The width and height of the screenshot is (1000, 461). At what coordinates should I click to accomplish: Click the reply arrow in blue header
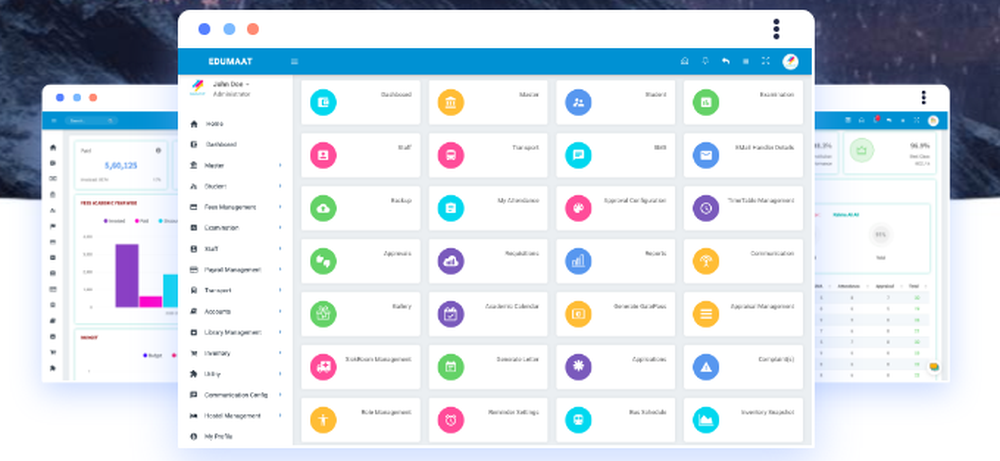tap(726, 61)
